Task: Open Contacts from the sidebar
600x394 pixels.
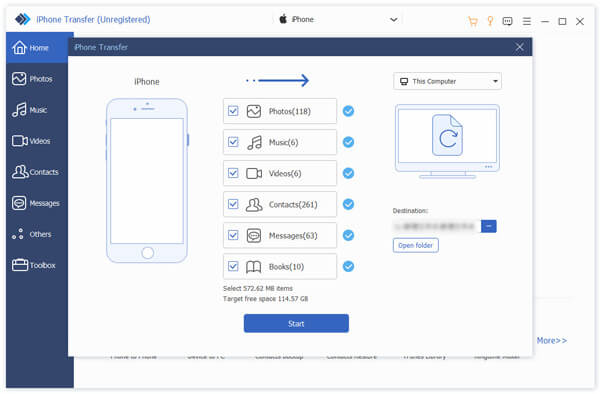Action: click(x=37, y=172)
